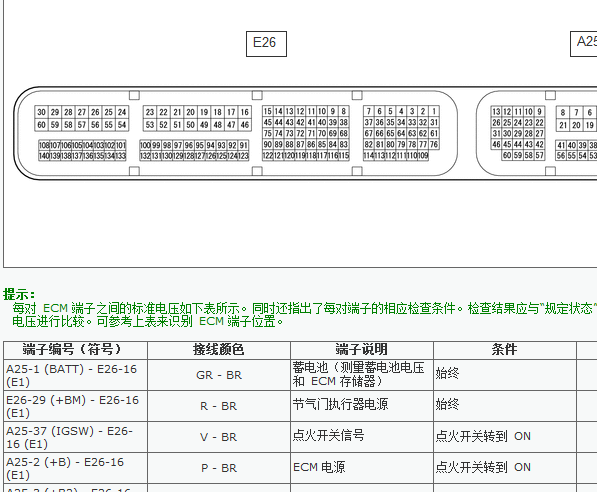Click pin 21 on the A25 connector
Image resolution: width=597 pixels, height=492 pixels.
click(x=563, y=125)
